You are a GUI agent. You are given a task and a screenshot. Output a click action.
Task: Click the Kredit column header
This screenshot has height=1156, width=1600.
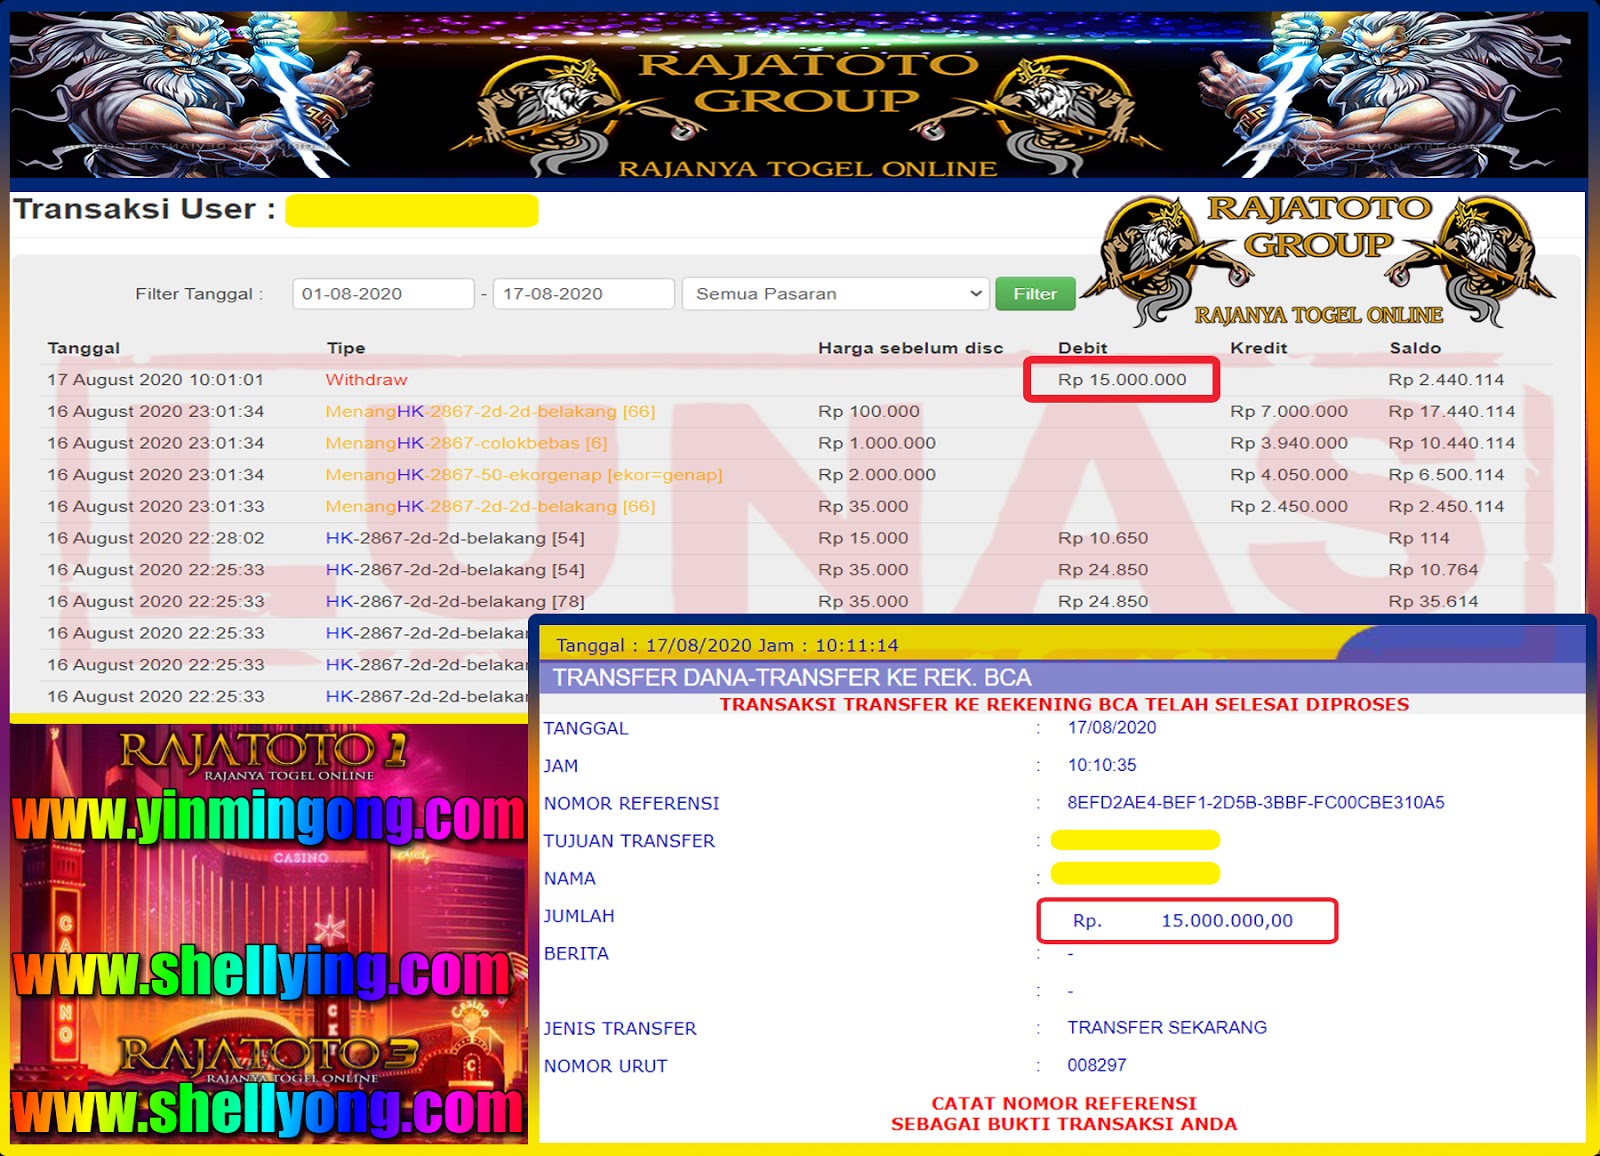(1259, 348)
